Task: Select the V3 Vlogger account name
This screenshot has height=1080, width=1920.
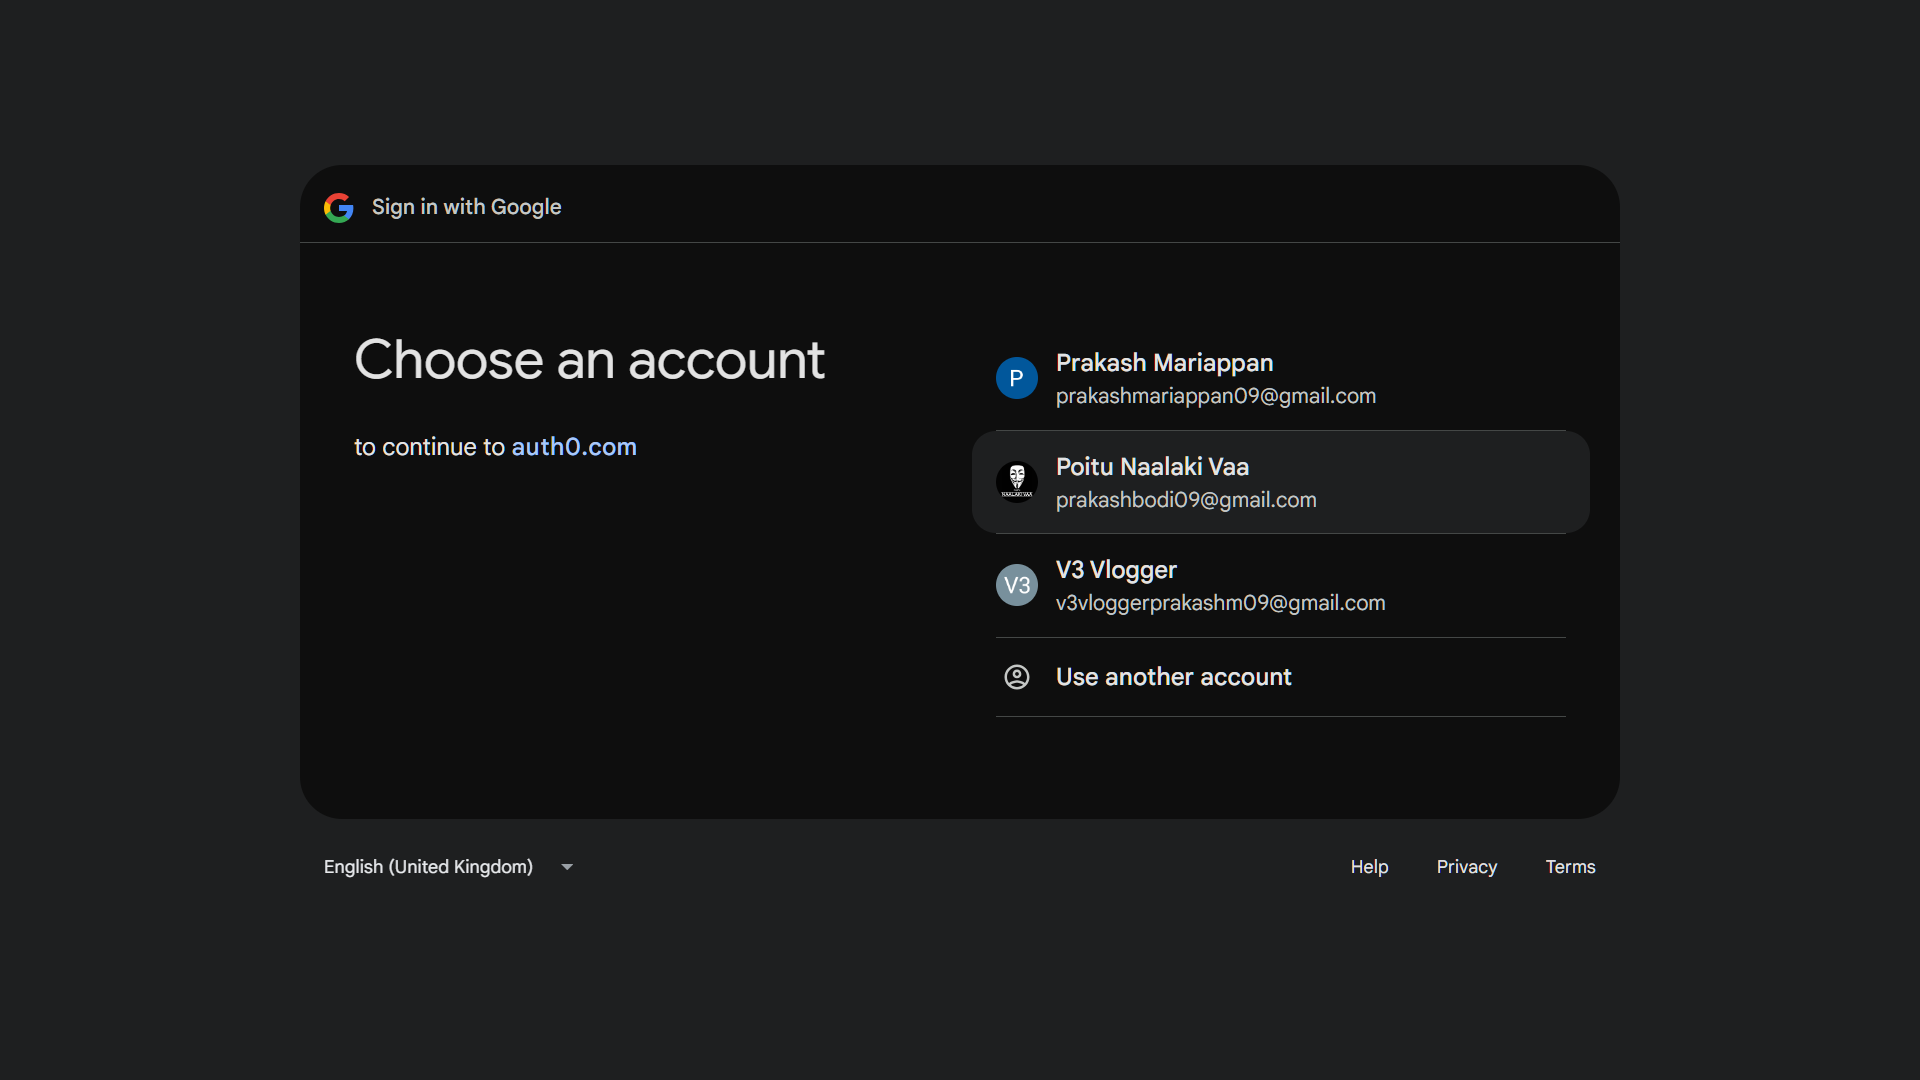Action: point(1115,569)
